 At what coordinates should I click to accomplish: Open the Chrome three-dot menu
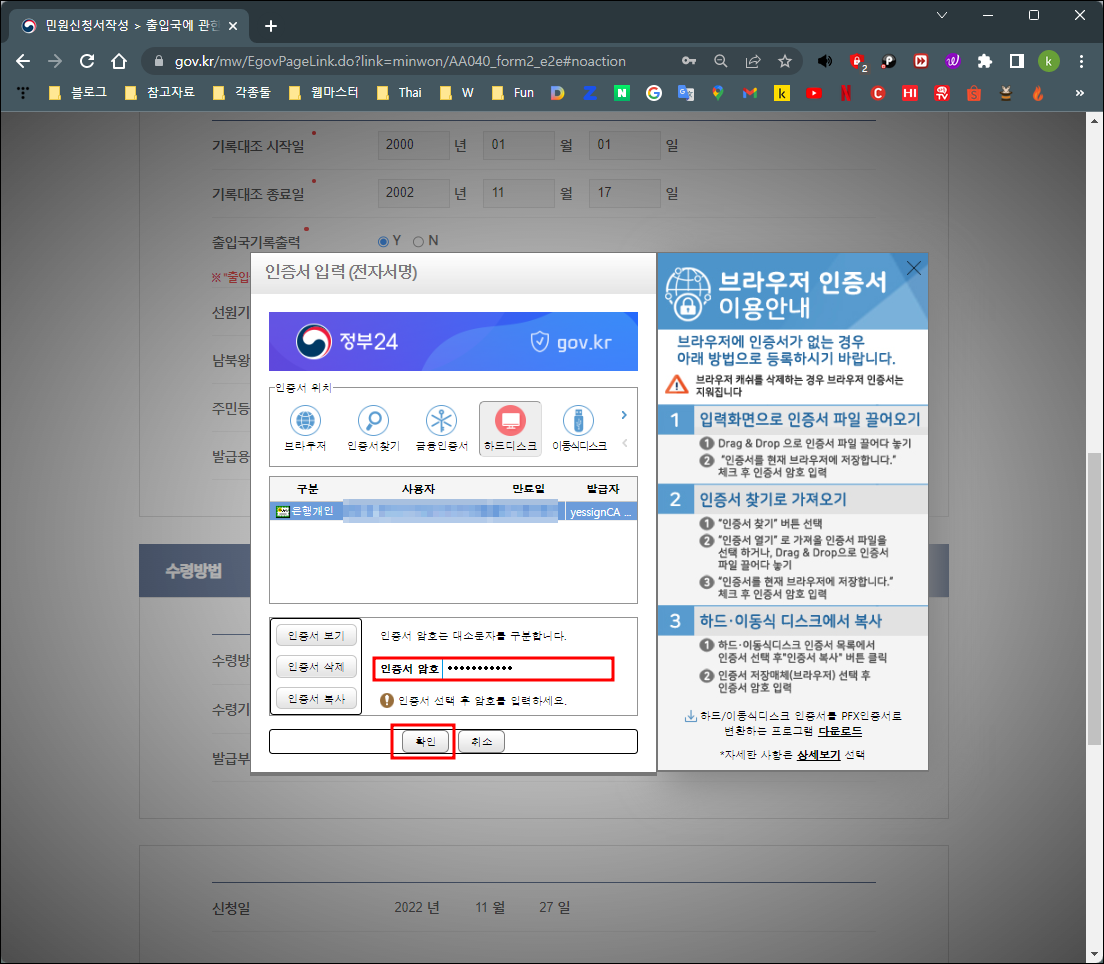coord(1081,61)
